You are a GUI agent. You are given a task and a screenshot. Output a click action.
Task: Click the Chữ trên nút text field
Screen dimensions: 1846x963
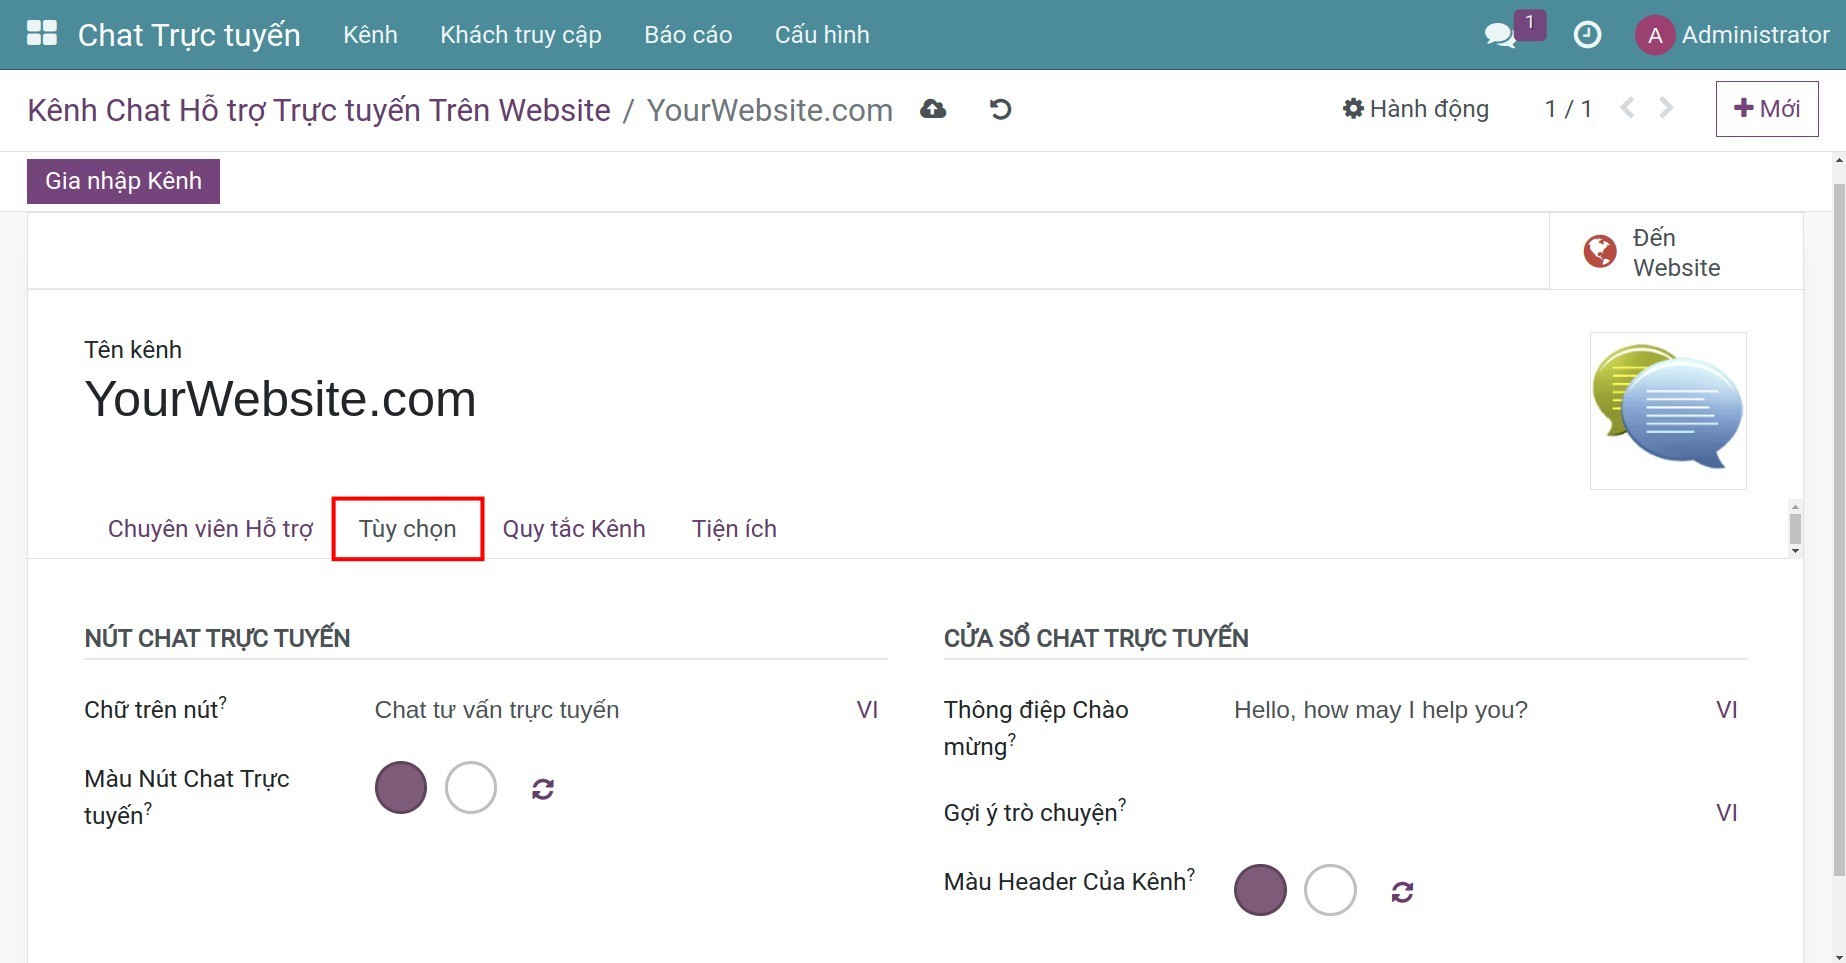600,710
